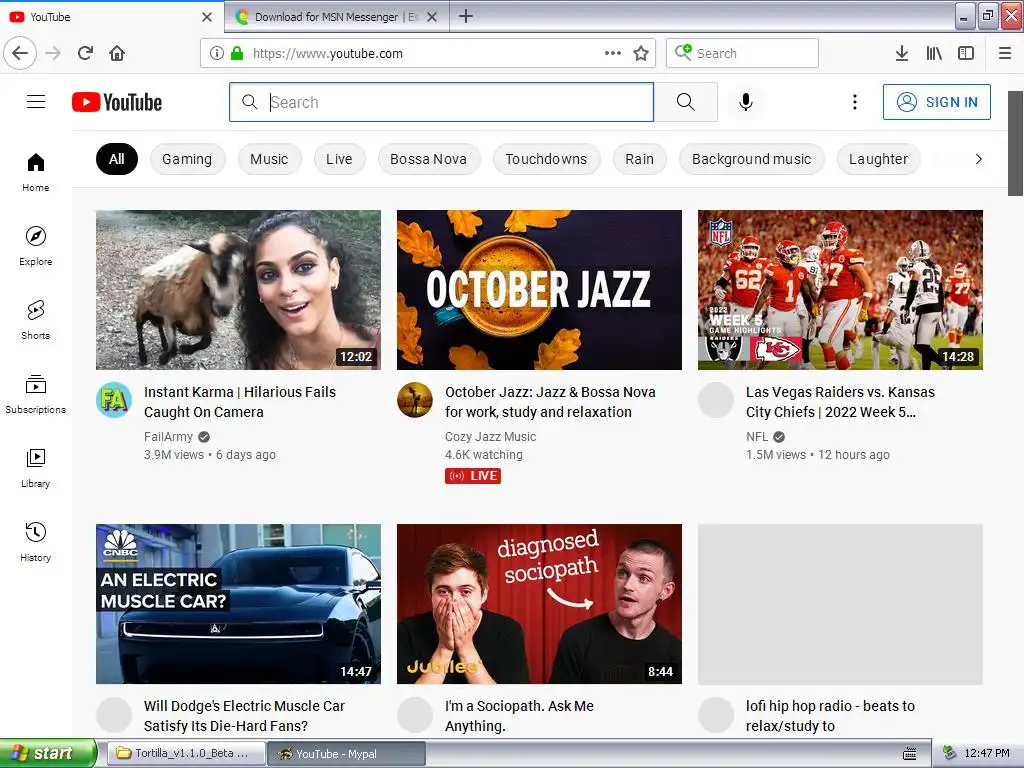
Task: Open the browser home page icon
Action: coord(117,53)
